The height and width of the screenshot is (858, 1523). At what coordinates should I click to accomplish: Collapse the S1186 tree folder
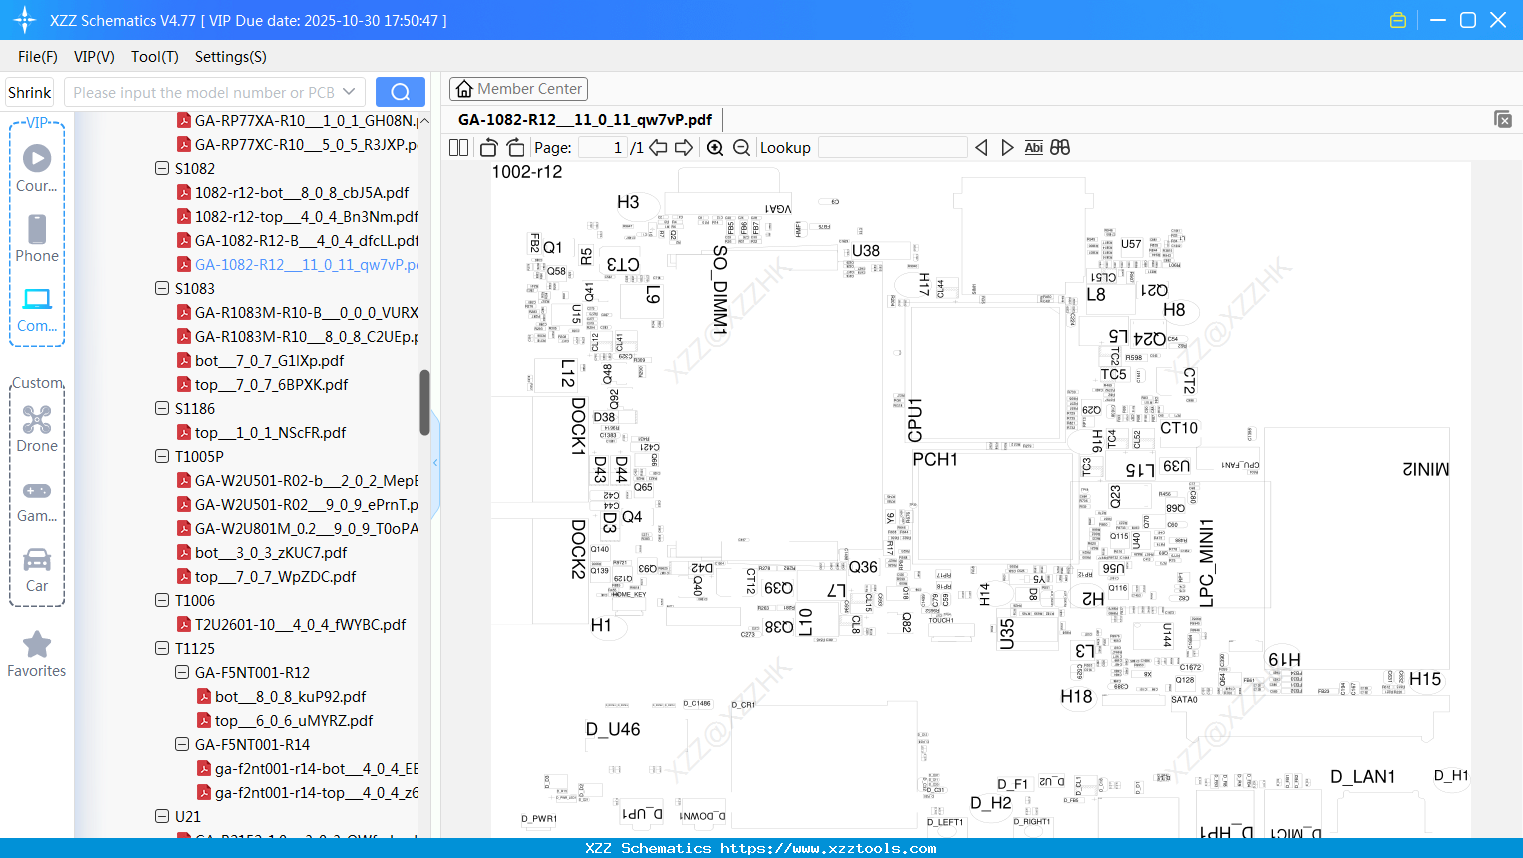(x=162, y=408)
